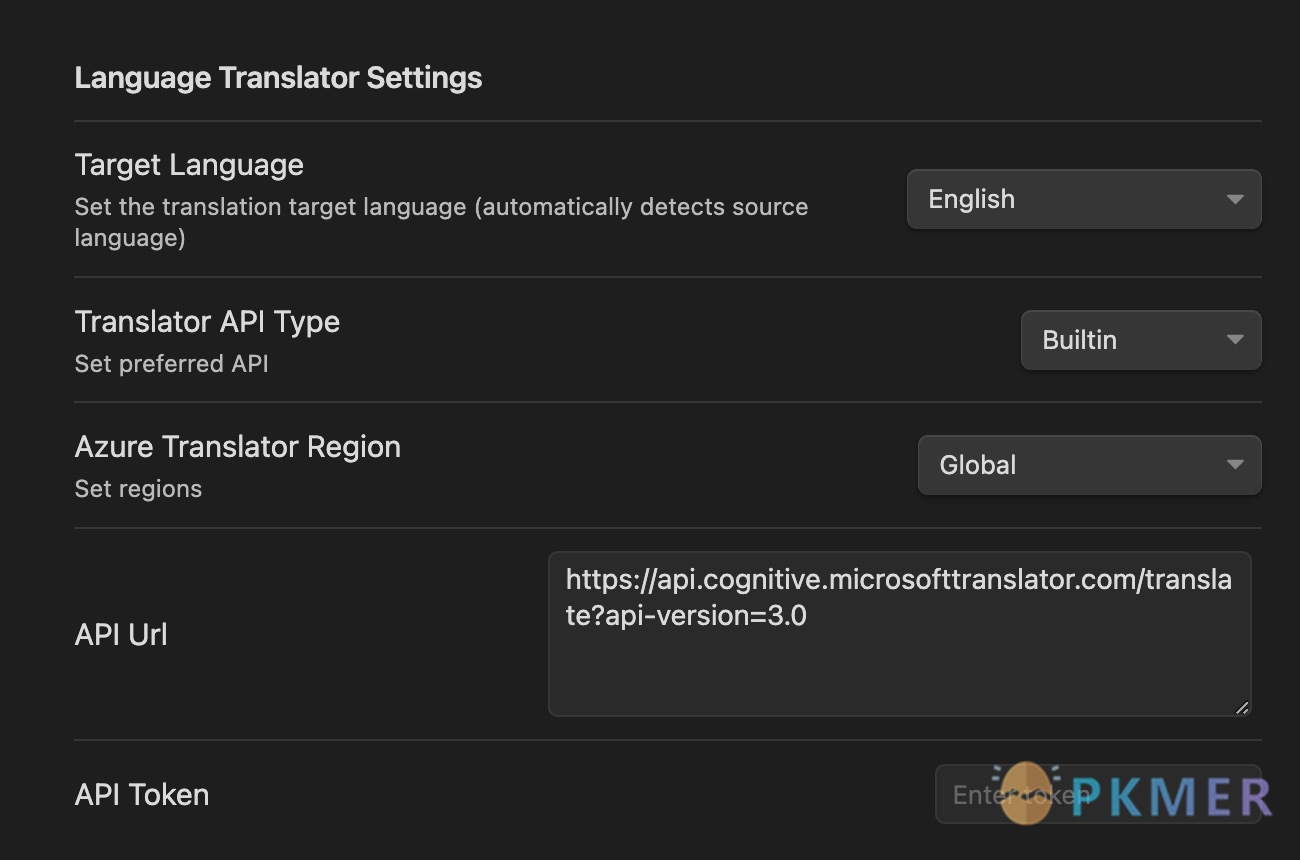The image size is (1300, 860).
Task: Click the chevron on the Global dropdown
Action: point(1237,465)
